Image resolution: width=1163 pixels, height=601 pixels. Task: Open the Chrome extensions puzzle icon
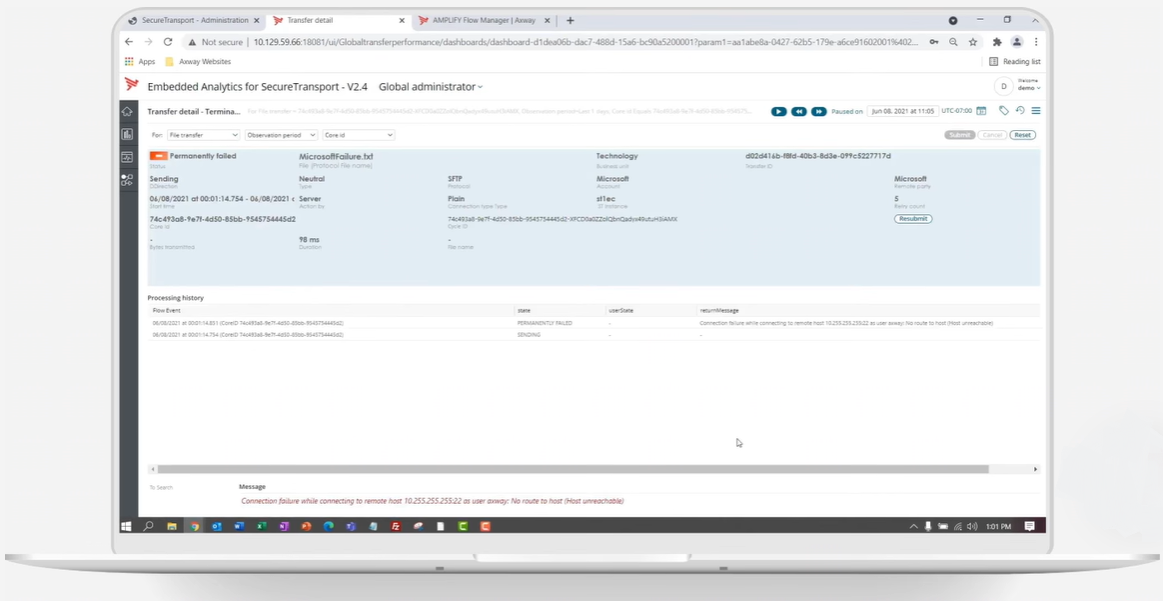click(997, 42)
